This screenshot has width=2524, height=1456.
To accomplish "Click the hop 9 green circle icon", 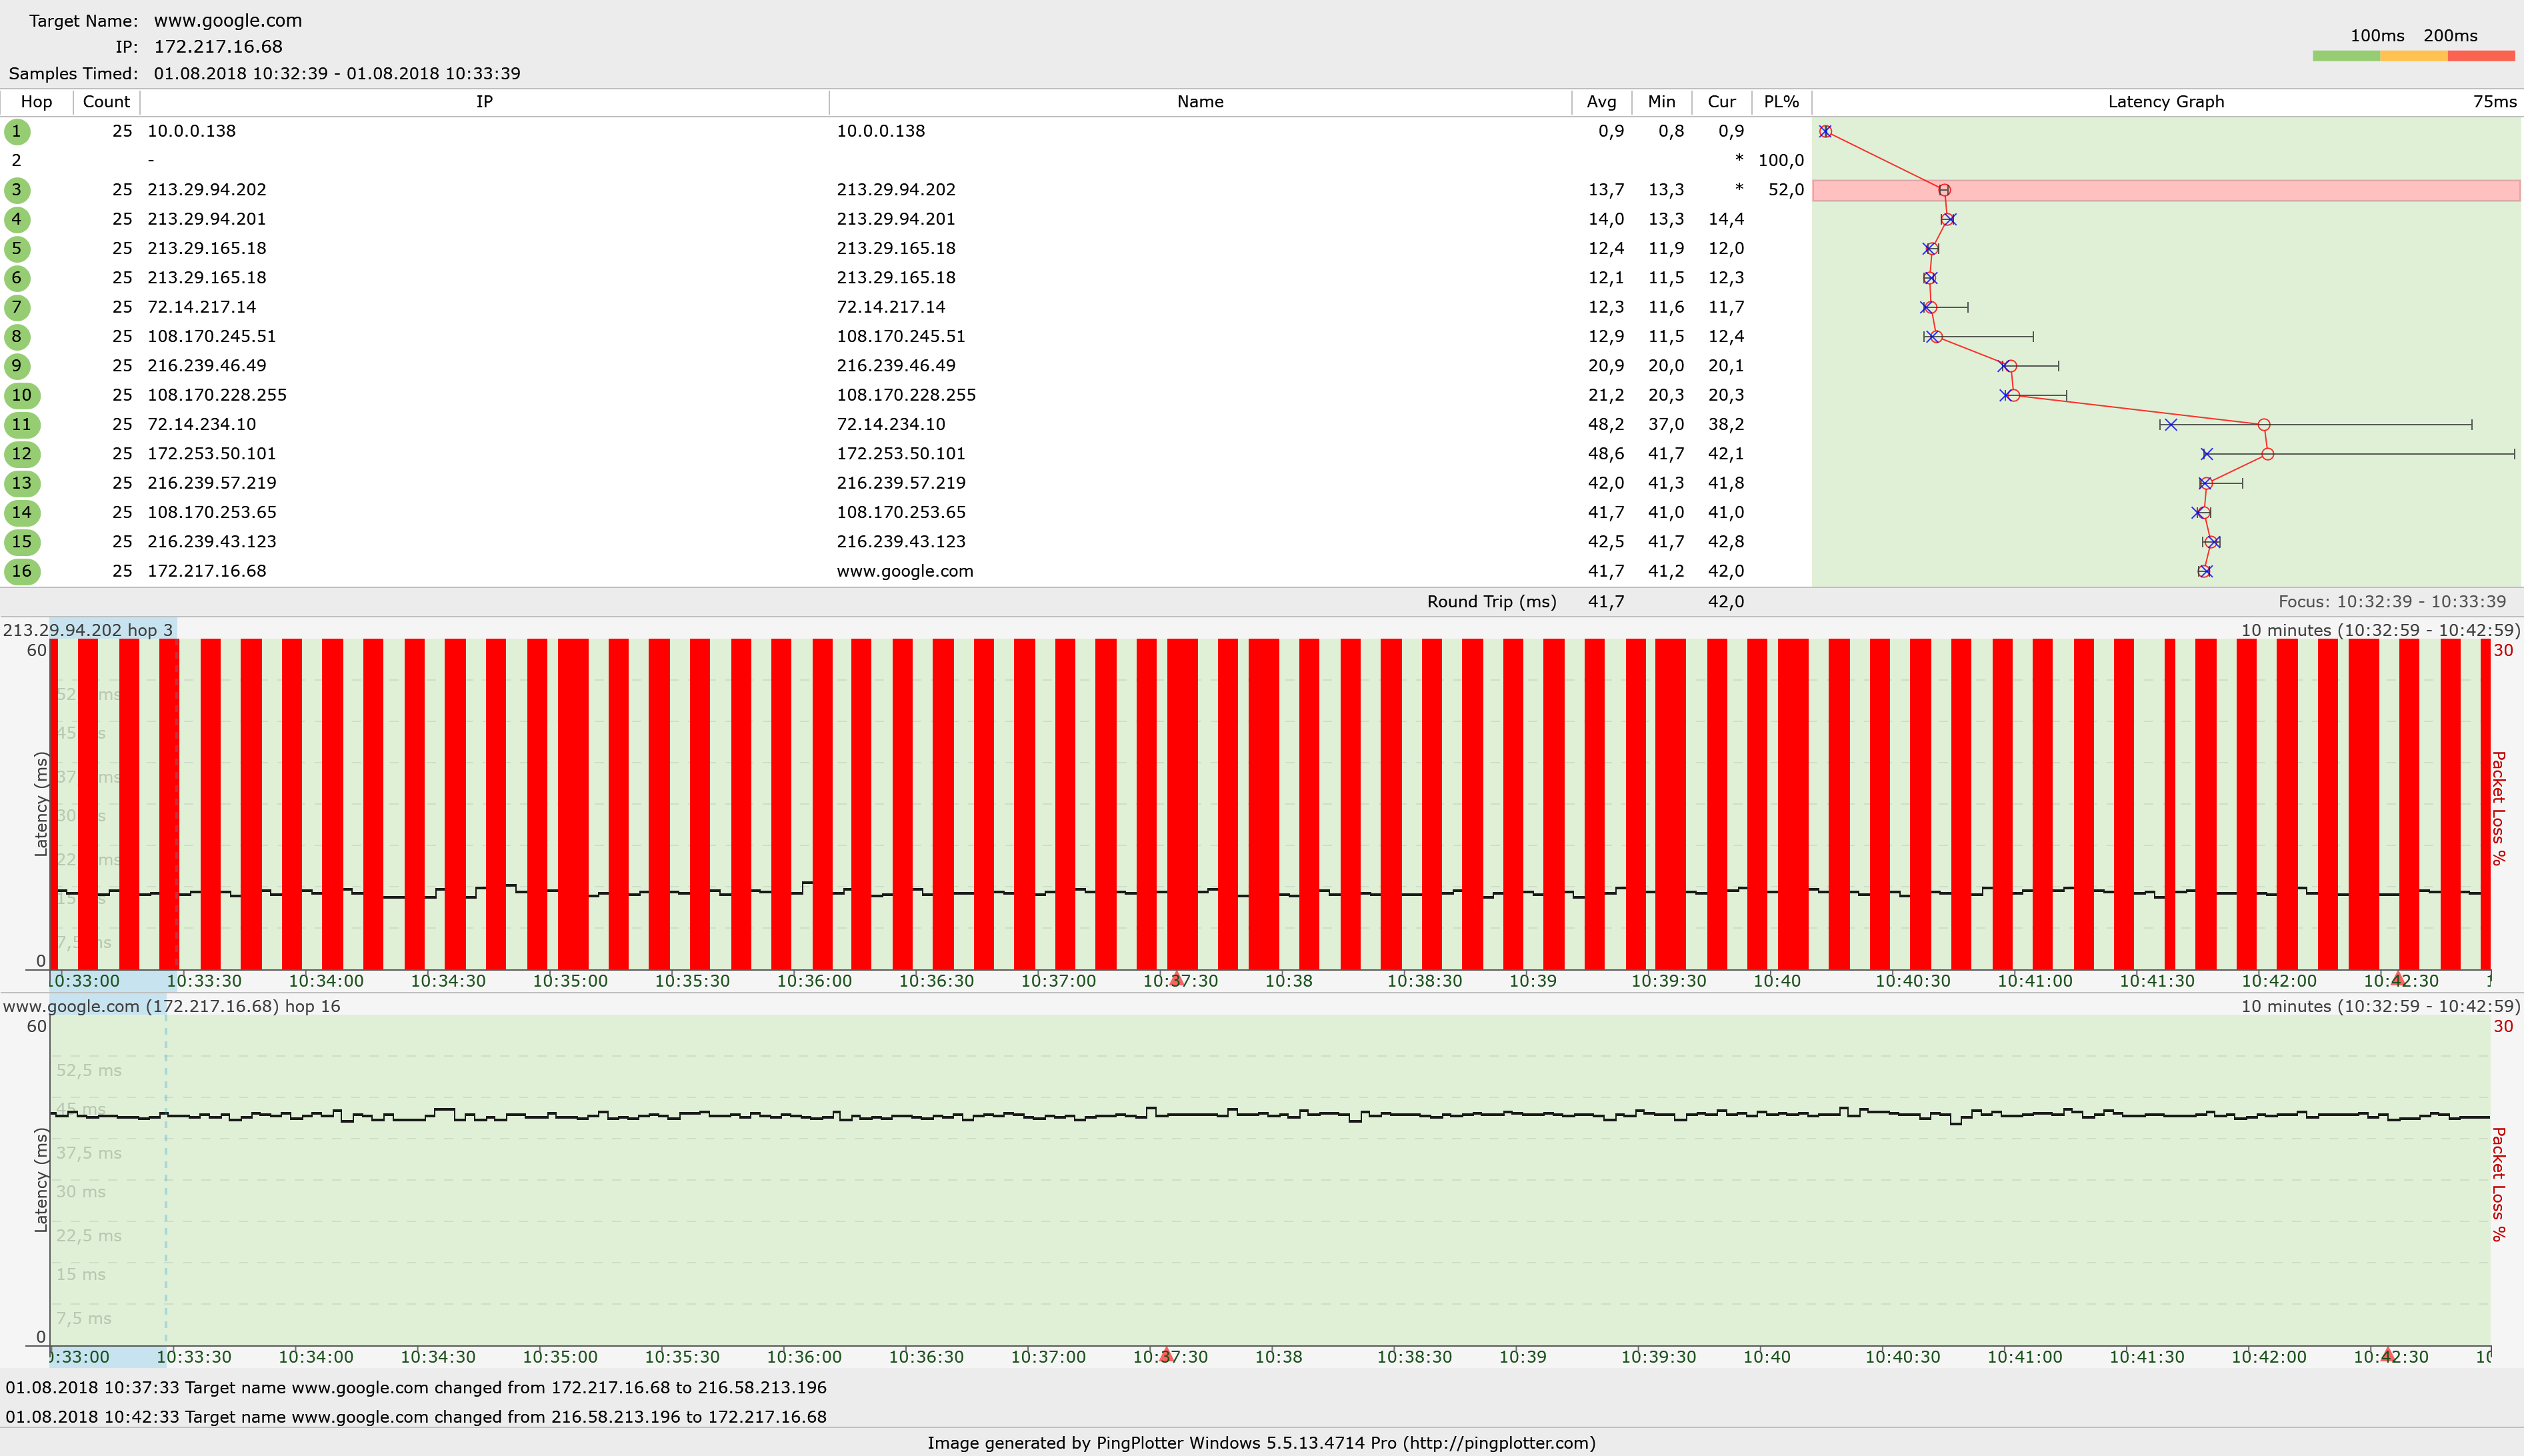I will [x=17, y=366].
